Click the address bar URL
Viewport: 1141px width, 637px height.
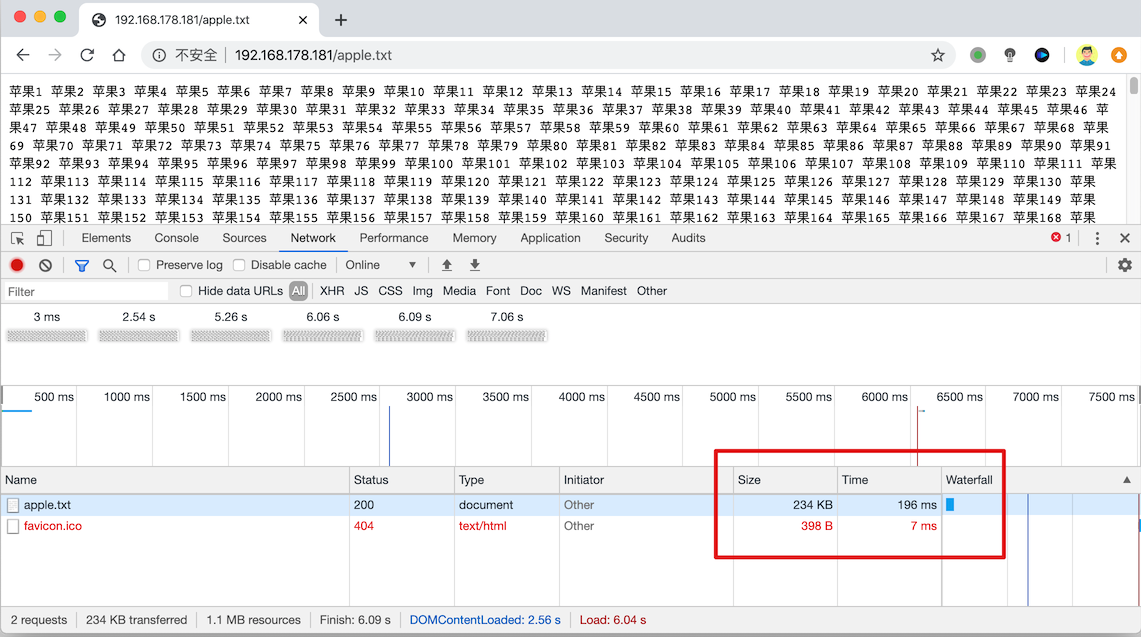pos(313,55)
